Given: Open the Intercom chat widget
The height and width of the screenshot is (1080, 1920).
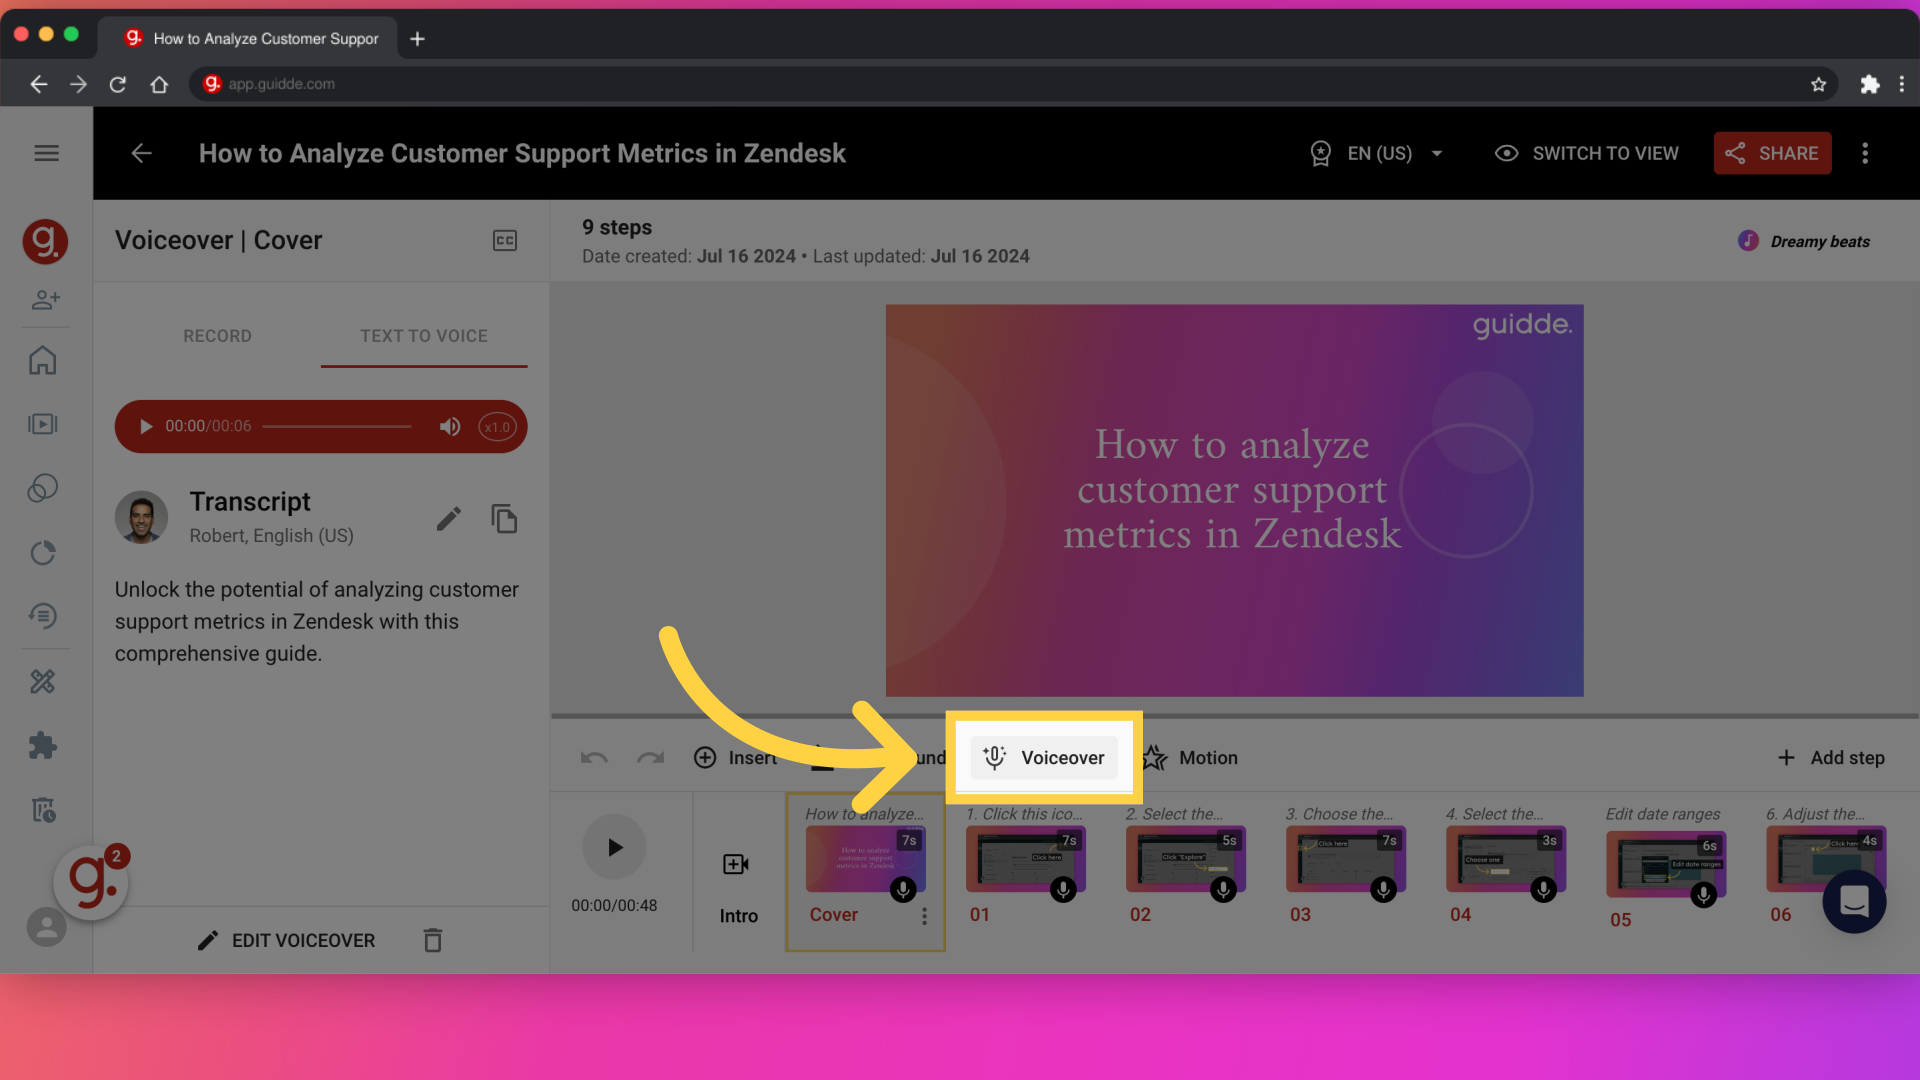Looking at the screenshot, I should tap(1854, 901).
